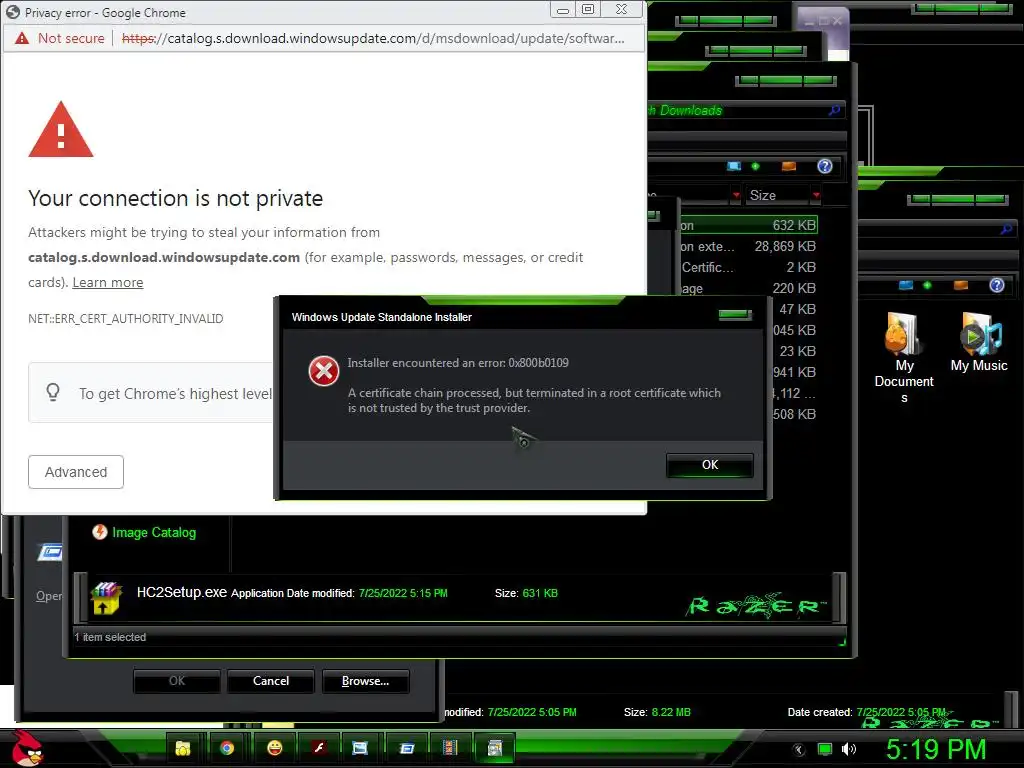Select the file row showing 28,869 KB
1024x768 pixels.
748,246
